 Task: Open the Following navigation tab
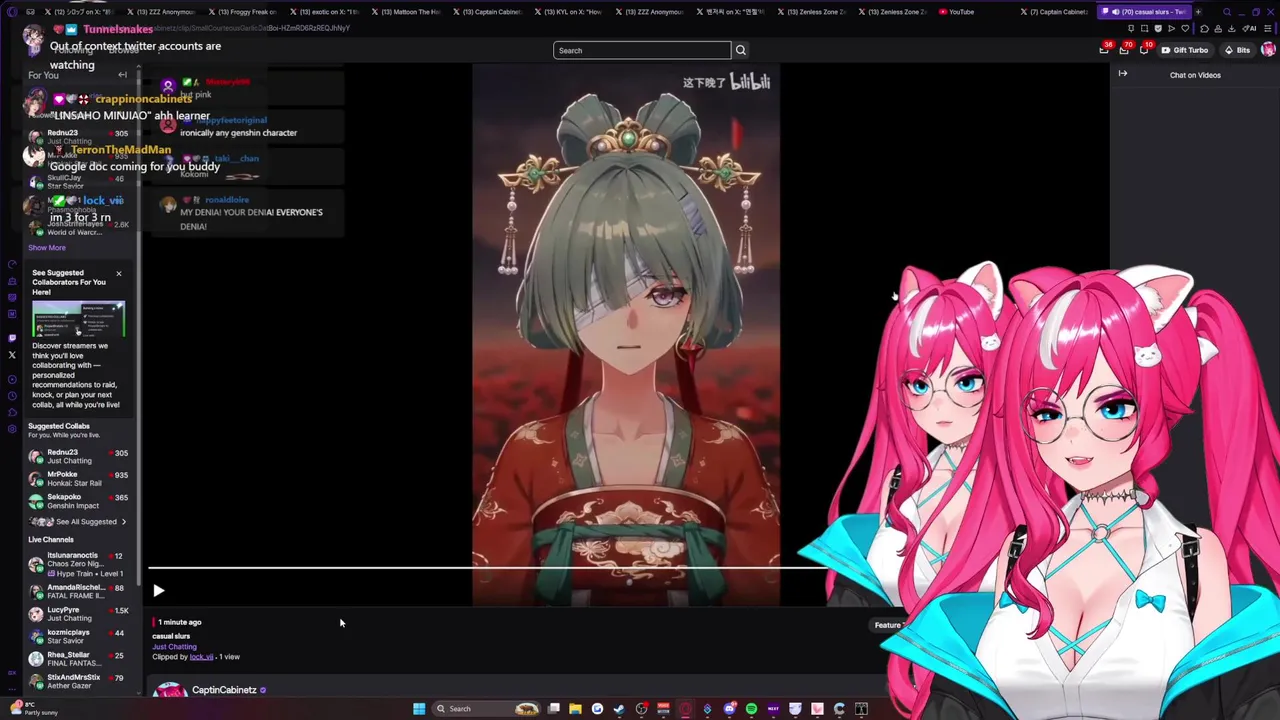(x=73, y=50)
